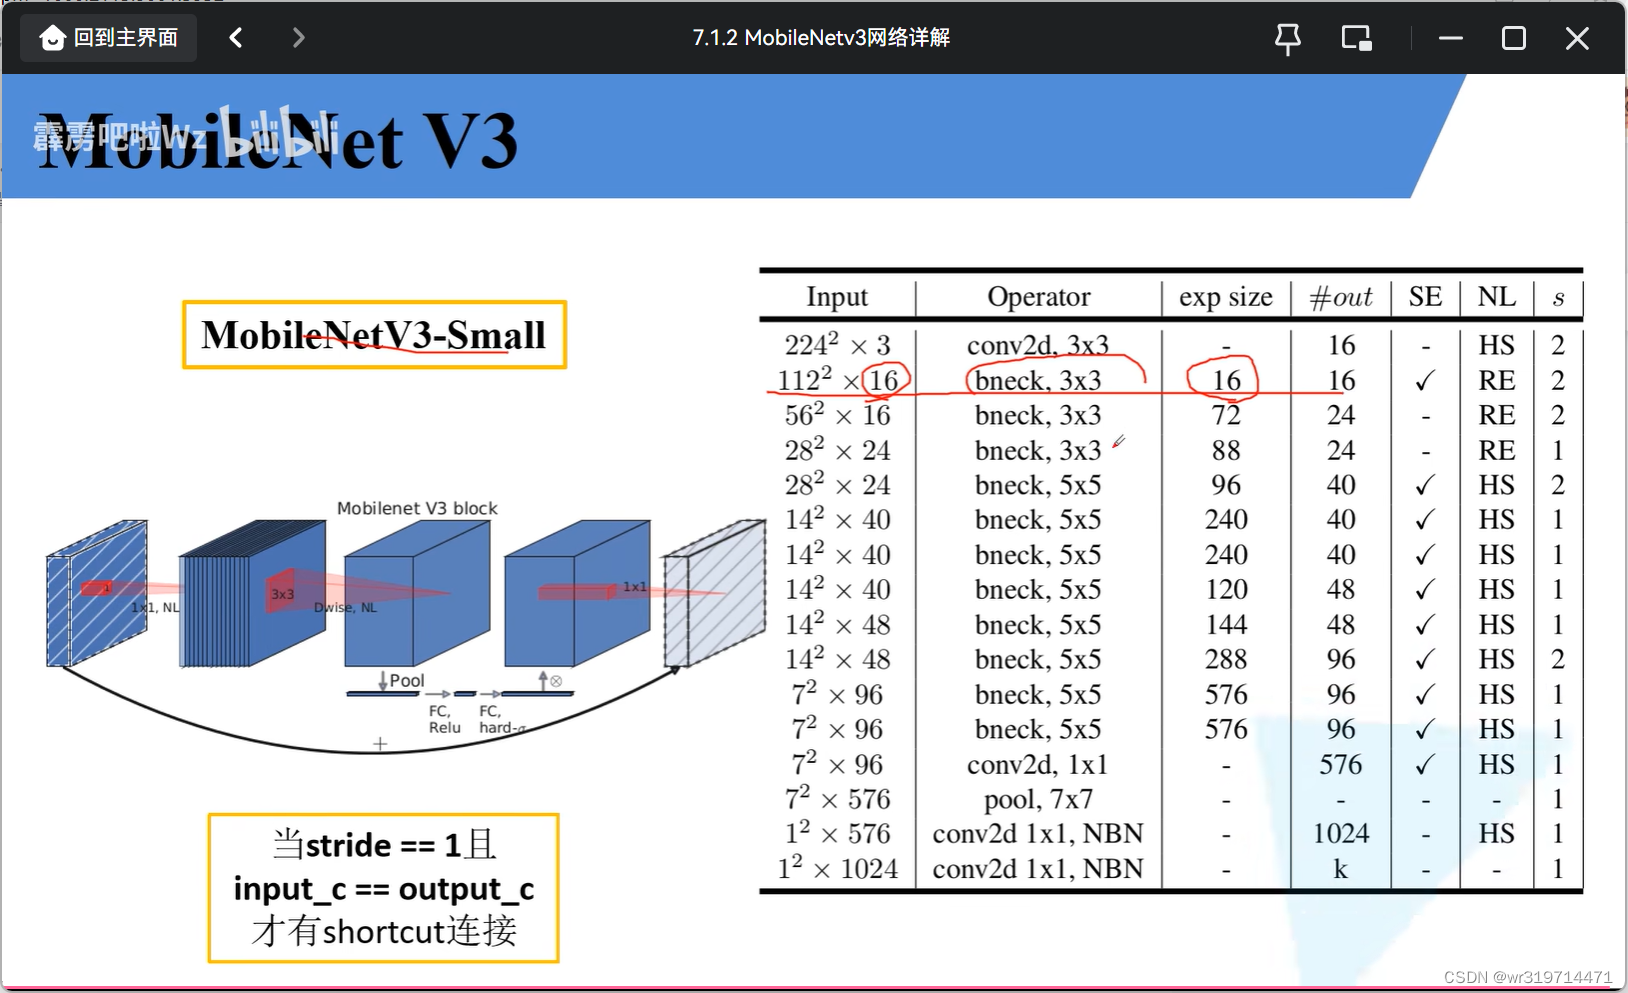Go forward with the right chevron arrow
This screenshot has width=1628, height=993.
pyautogui.click(x=298, y=38)
